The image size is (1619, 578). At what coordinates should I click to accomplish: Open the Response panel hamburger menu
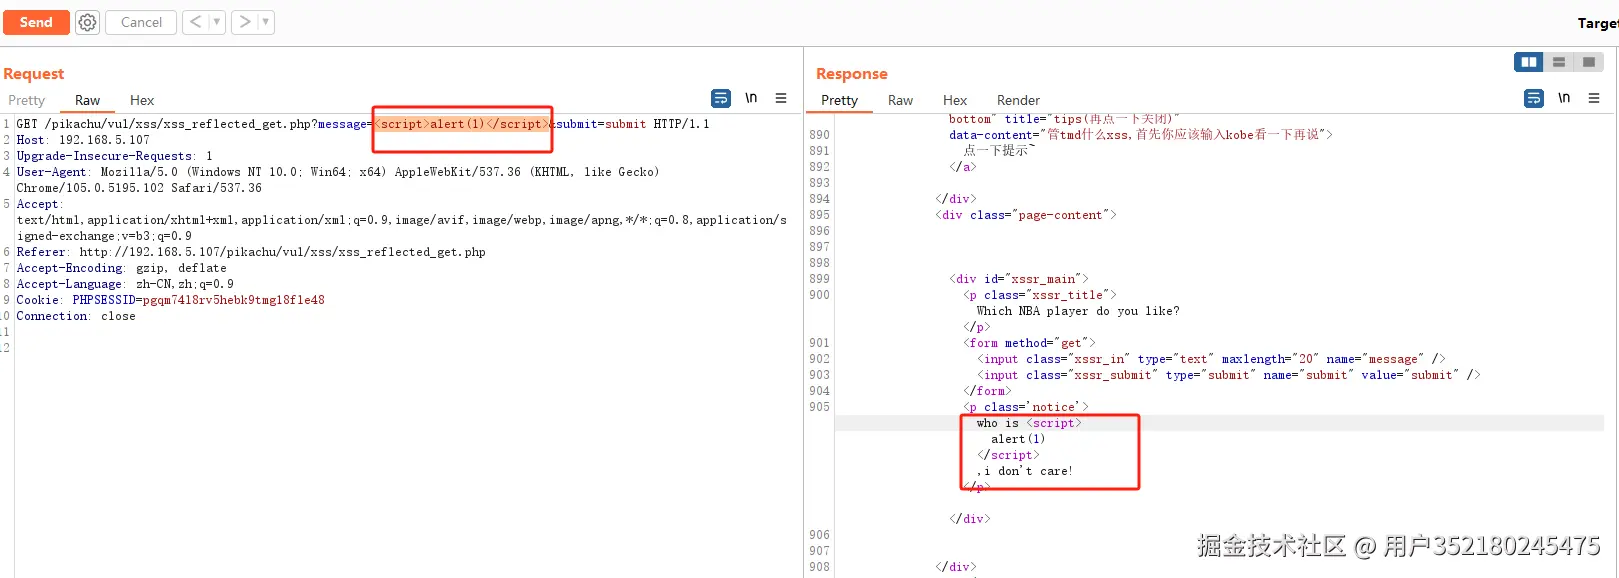[x=1594, y=98]
